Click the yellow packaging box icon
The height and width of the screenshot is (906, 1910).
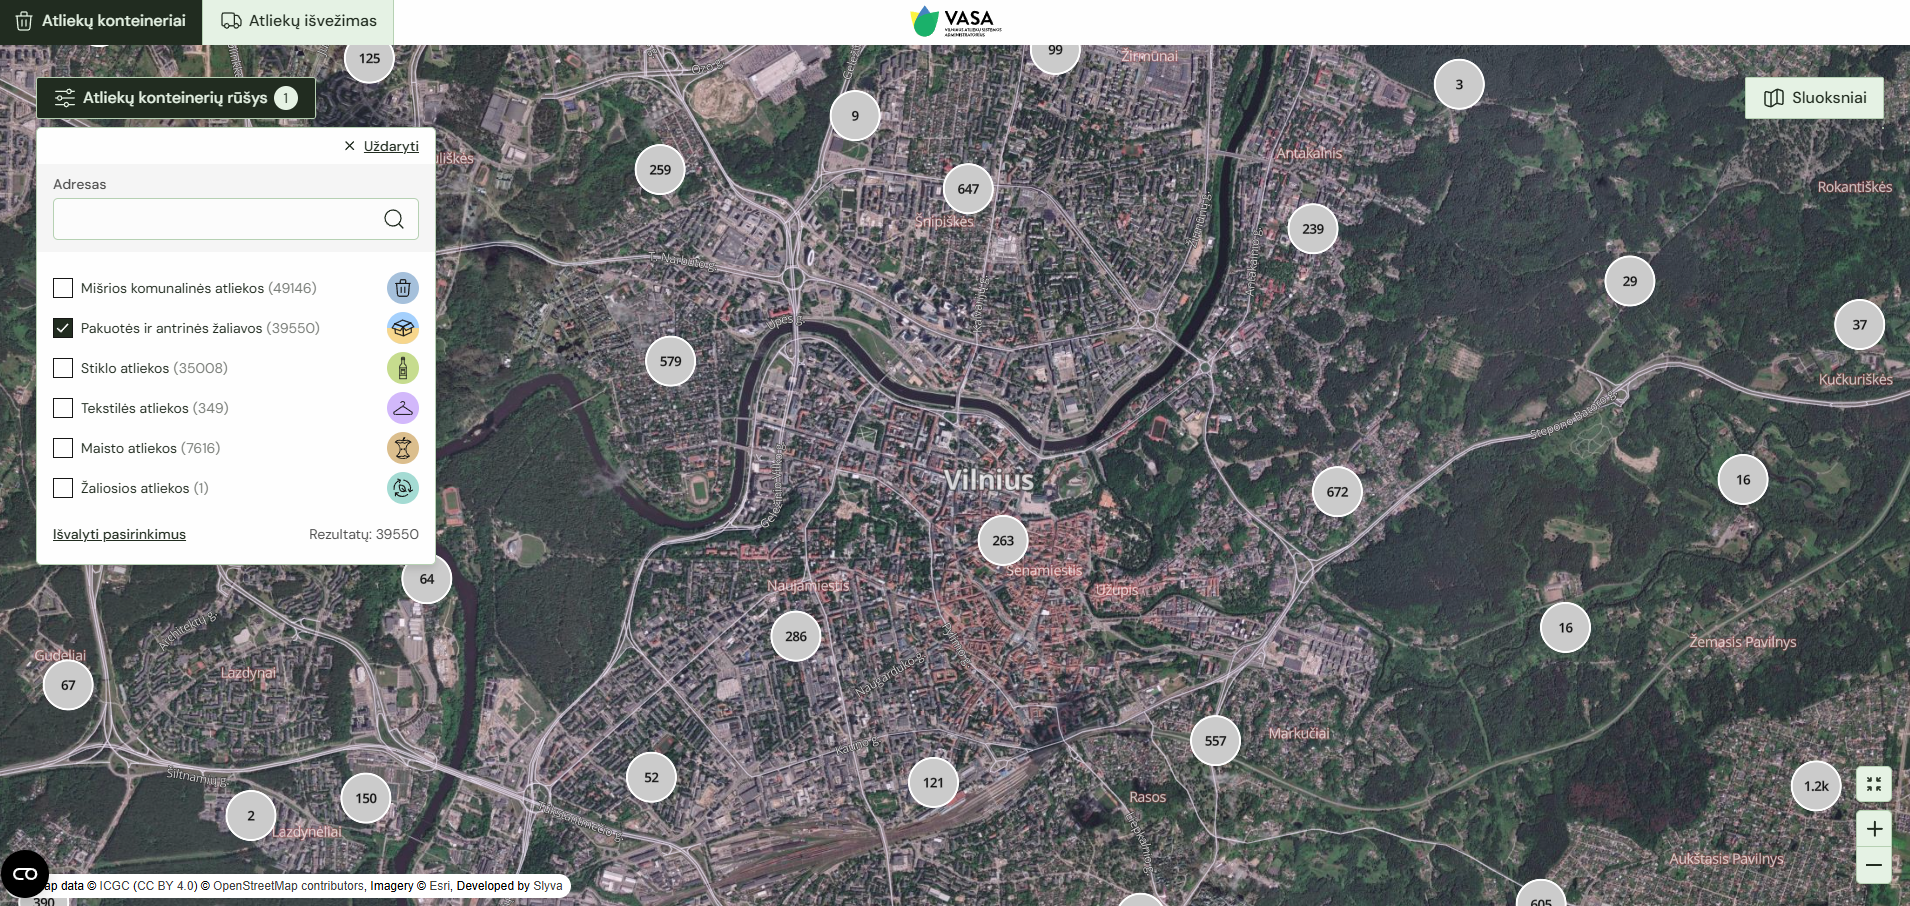[402, 328]
